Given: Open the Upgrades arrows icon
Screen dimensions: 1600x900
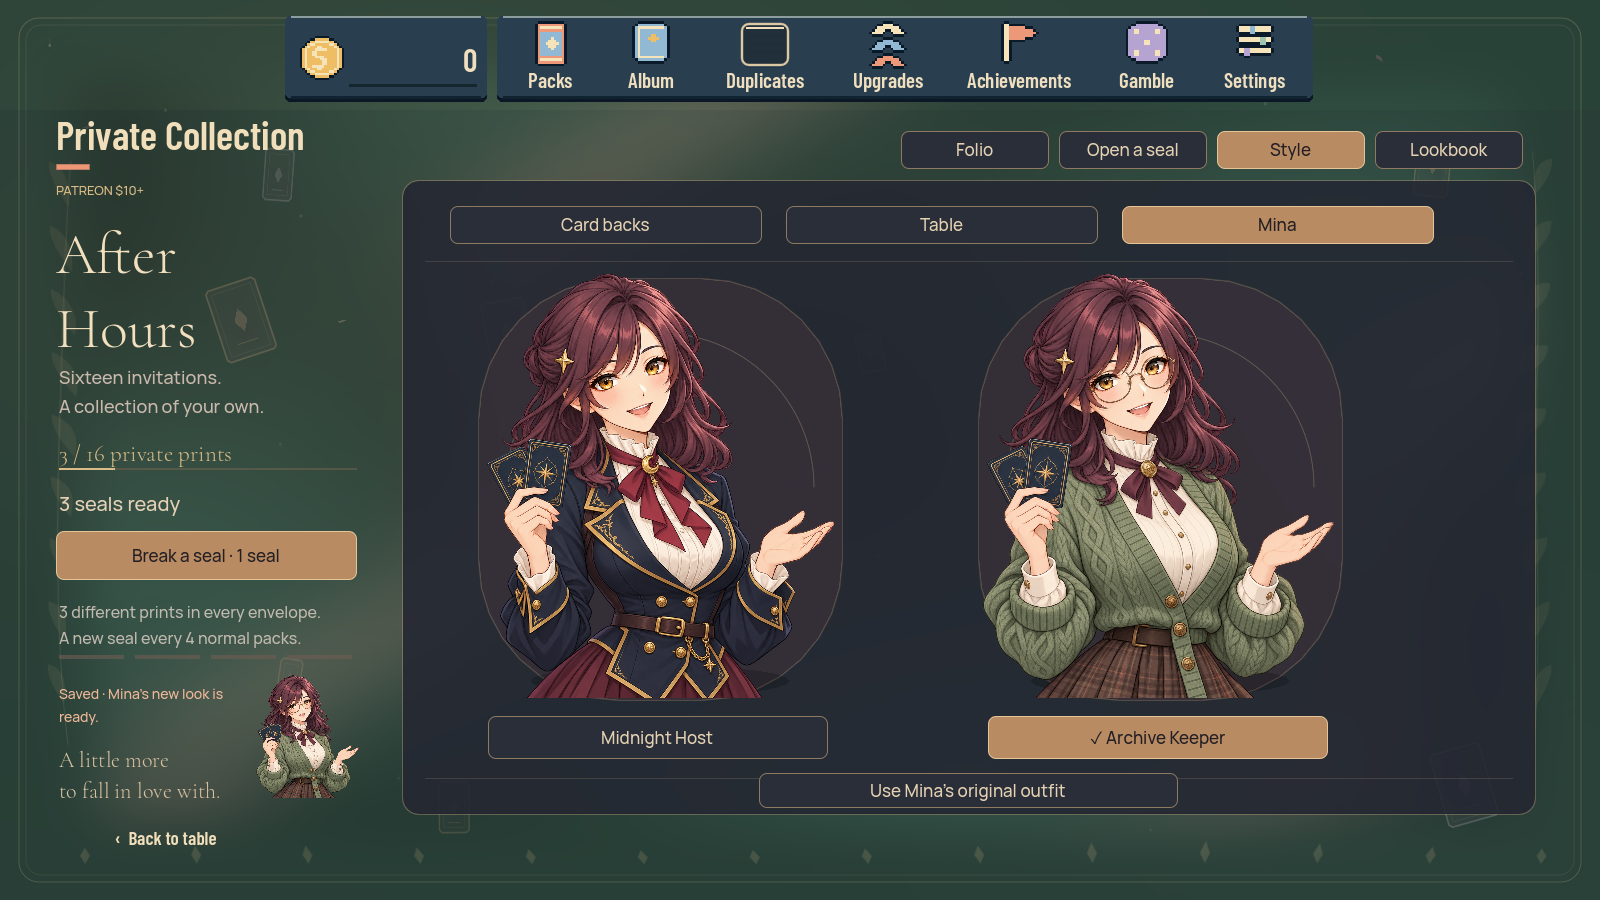Looking at the screenshot, I should click(x=888, y=45).
